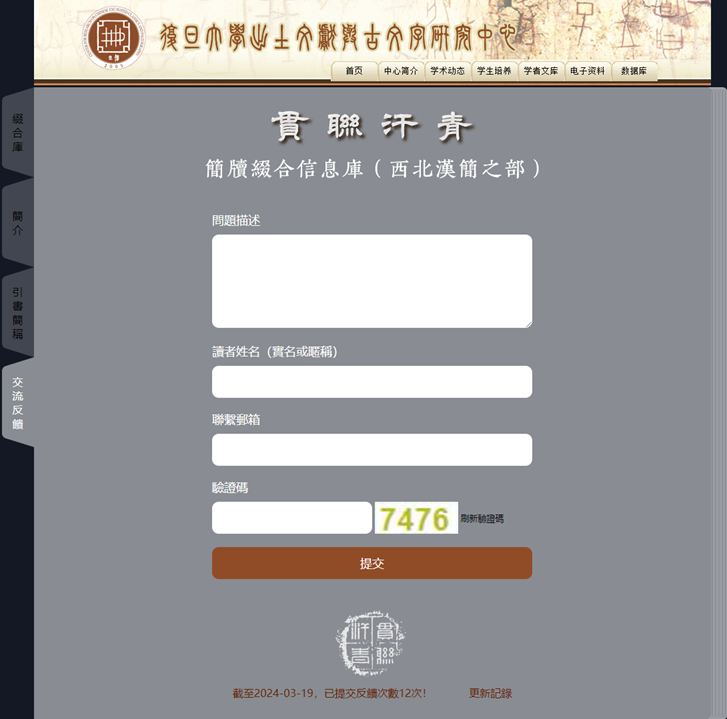Open the 簡介 side tab
Screen dimensions: 727x719
click(18, 223)
